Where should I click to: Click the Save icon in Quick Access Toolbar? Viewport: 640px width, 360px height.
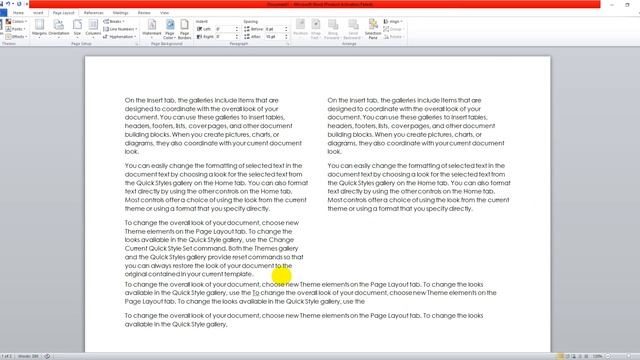pos(1,4)
